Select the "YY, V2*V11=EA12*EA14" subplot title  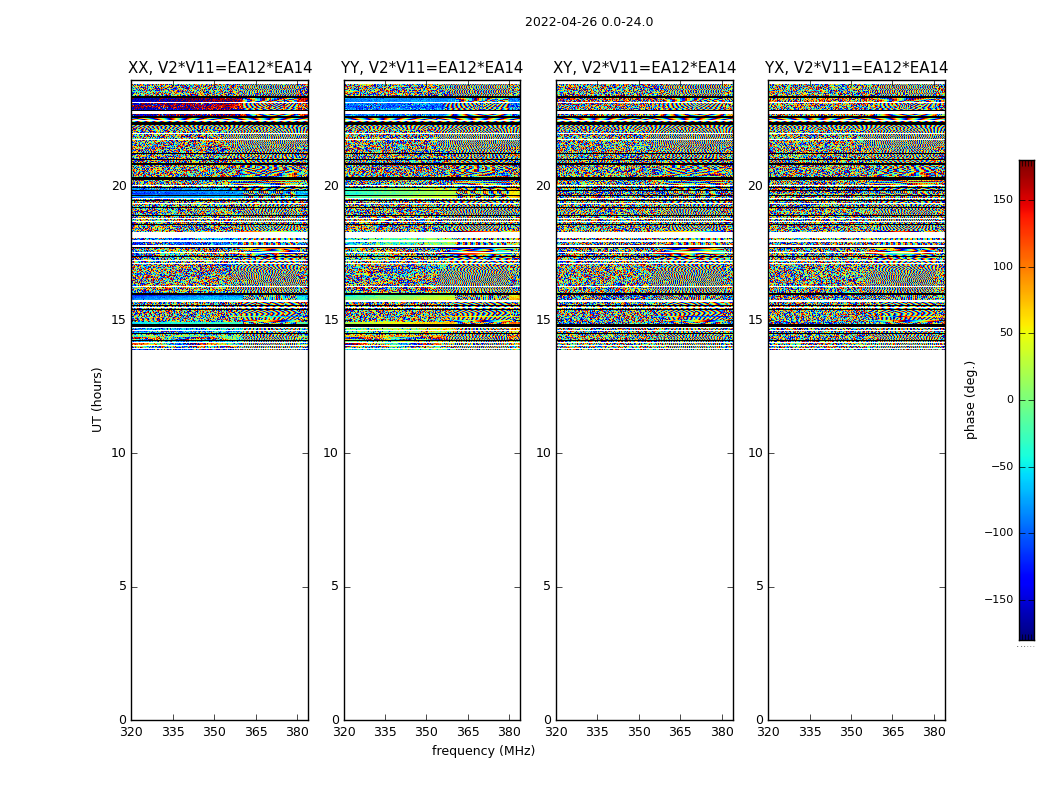pyautogui.click(x=432, y=68)
